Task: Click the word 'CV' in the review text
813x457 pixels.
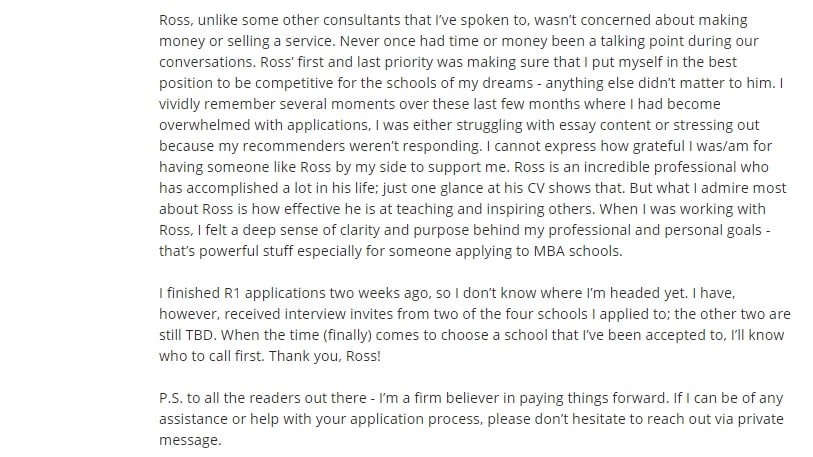Action: (536, 188)
